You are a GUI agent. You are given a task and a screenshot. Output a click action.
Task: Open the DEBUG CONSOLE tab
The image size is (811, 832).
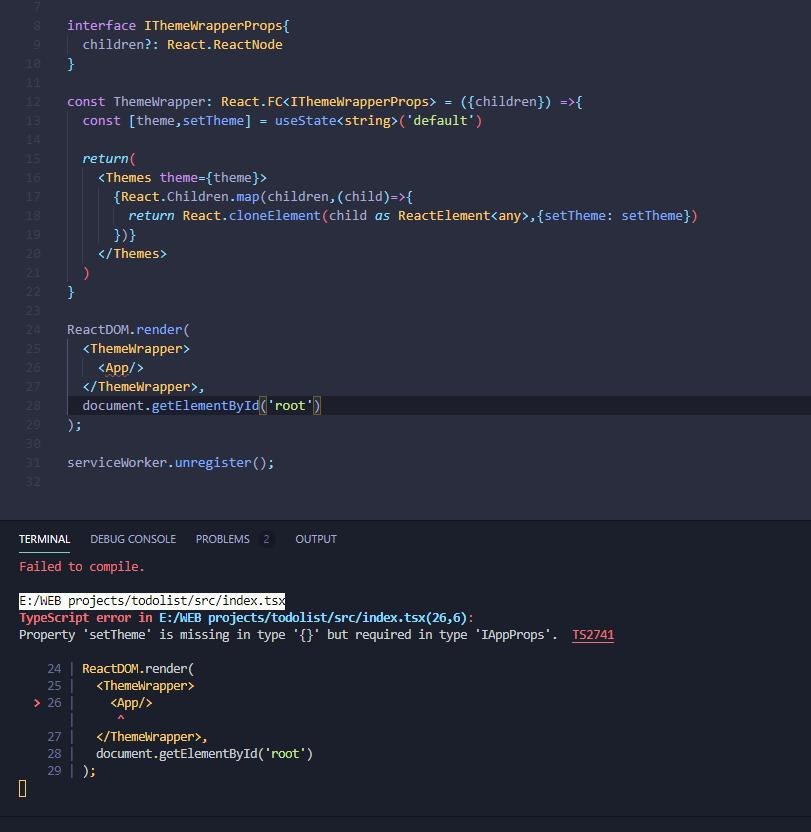(x=133, y=539)
